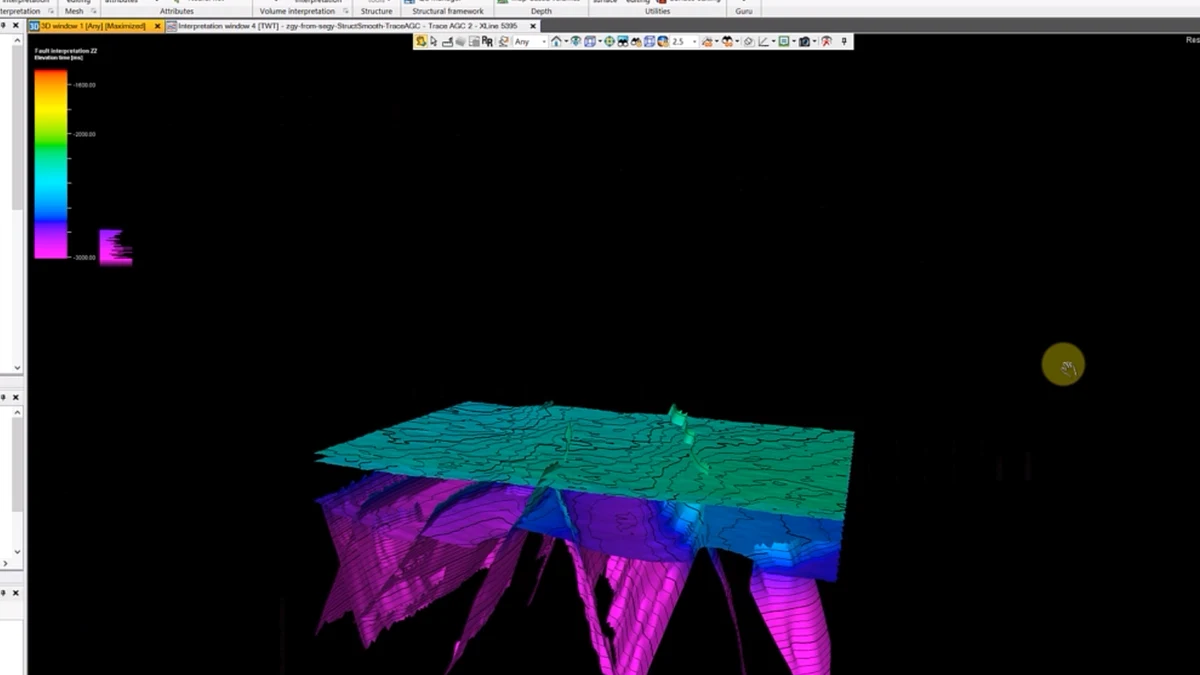Screen dimensions: 1200x675
Task: Close the middle left docked pane
Action: [16, 397]
